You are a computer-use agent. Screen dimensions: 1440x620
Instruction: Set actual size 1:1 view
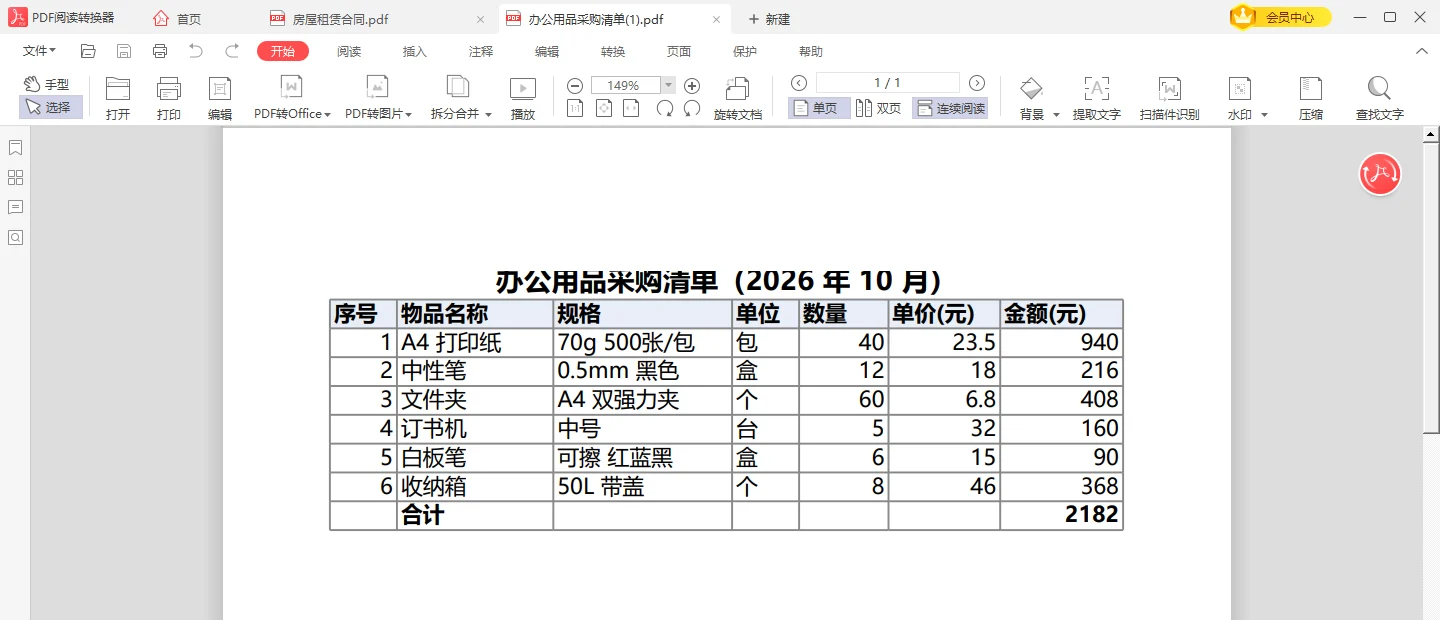click(575, 108)
